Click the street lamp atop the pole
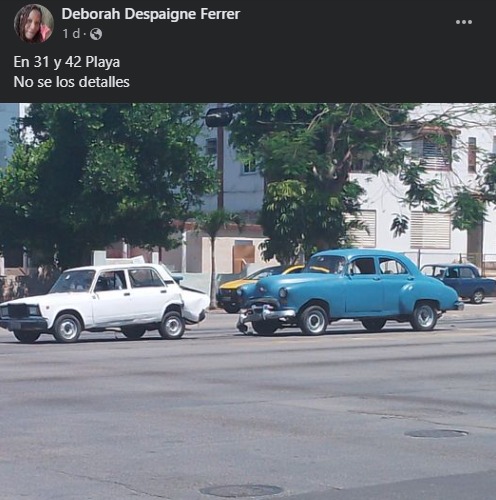 219,117
